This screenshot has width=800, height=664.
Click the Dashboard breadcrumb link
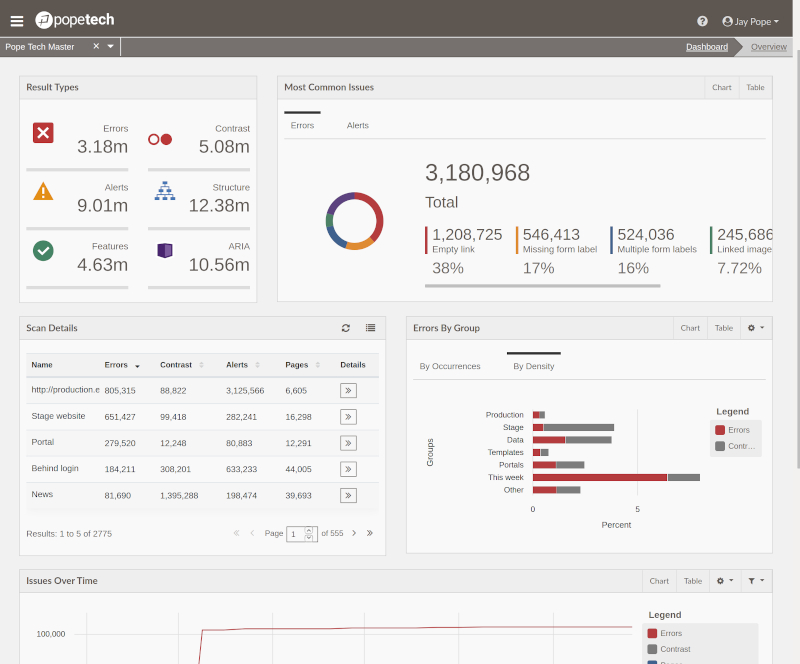tap(707, 46)
